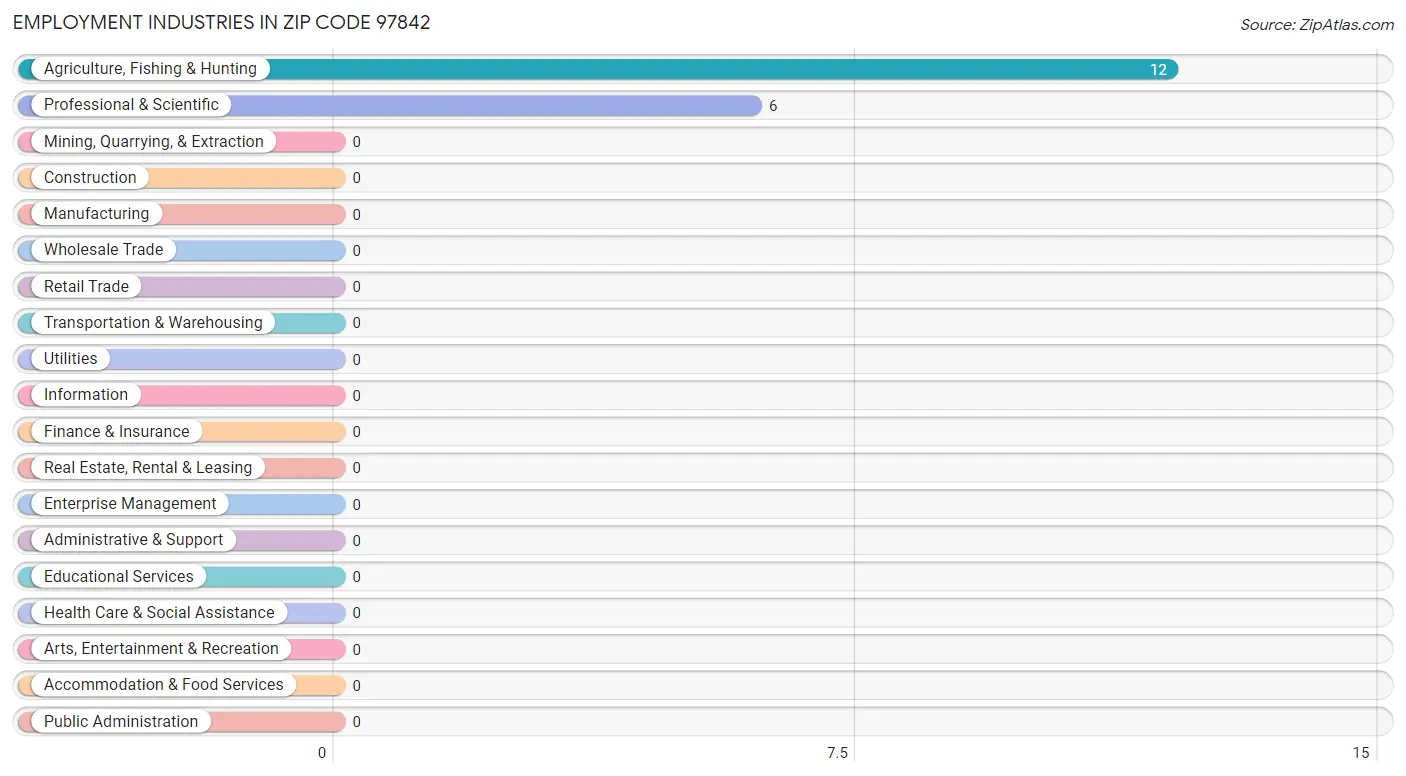Screen dimensions: 1406x776
Task: Click the Manufacturing label
Action: [x=96, y=214]
